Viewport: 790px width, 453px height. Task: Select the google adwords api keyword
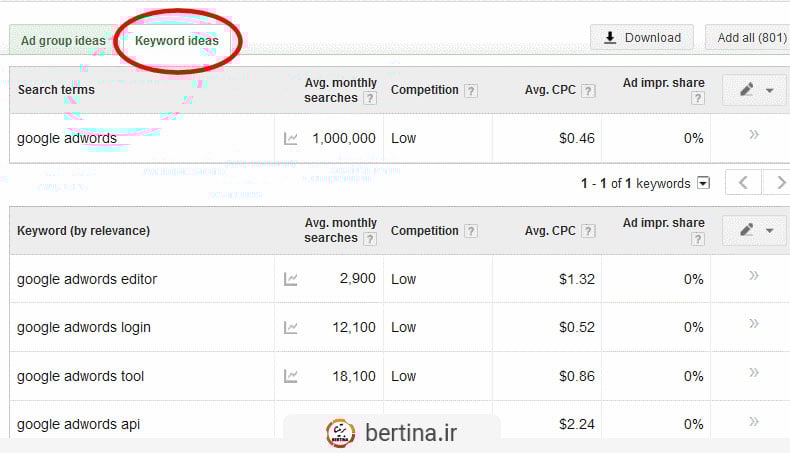tap(79, 424)
